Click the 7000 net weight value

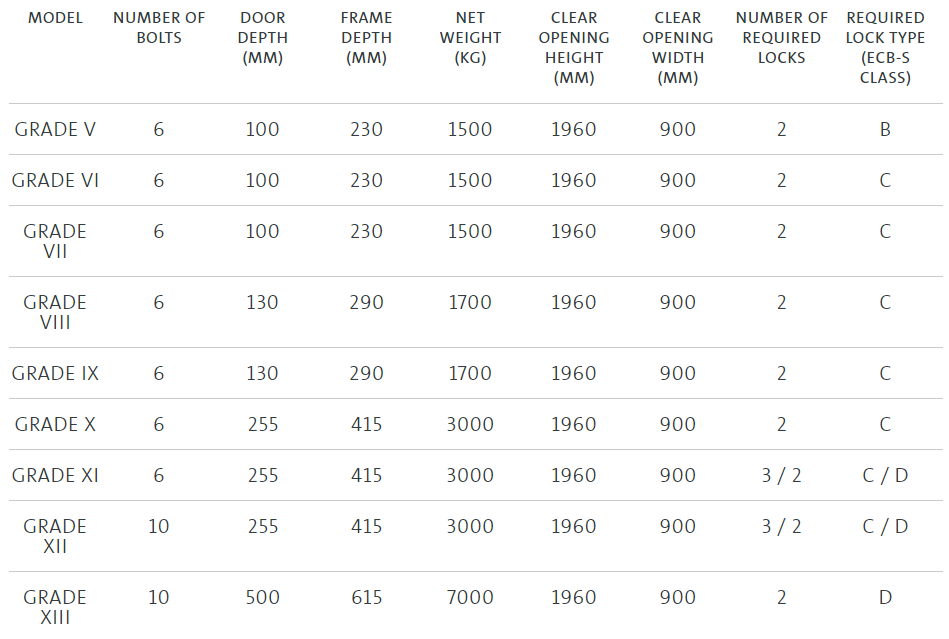[x=470, y=597]
